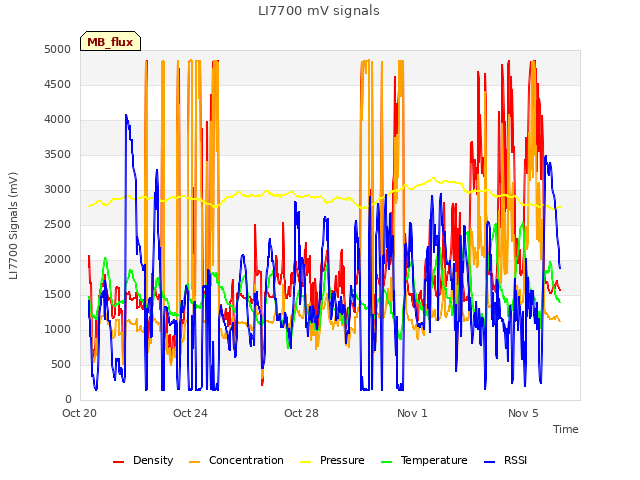Toggle the Concentration legend entry
640x480 pixels.
pos(236,460)
